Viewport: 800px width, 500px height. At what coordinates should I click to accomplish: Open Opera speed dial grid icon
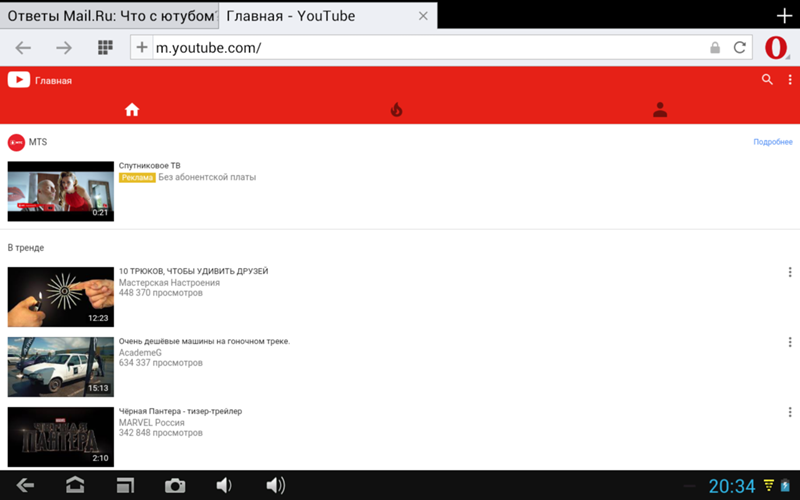pyautogui.click(x=105, y=48)
